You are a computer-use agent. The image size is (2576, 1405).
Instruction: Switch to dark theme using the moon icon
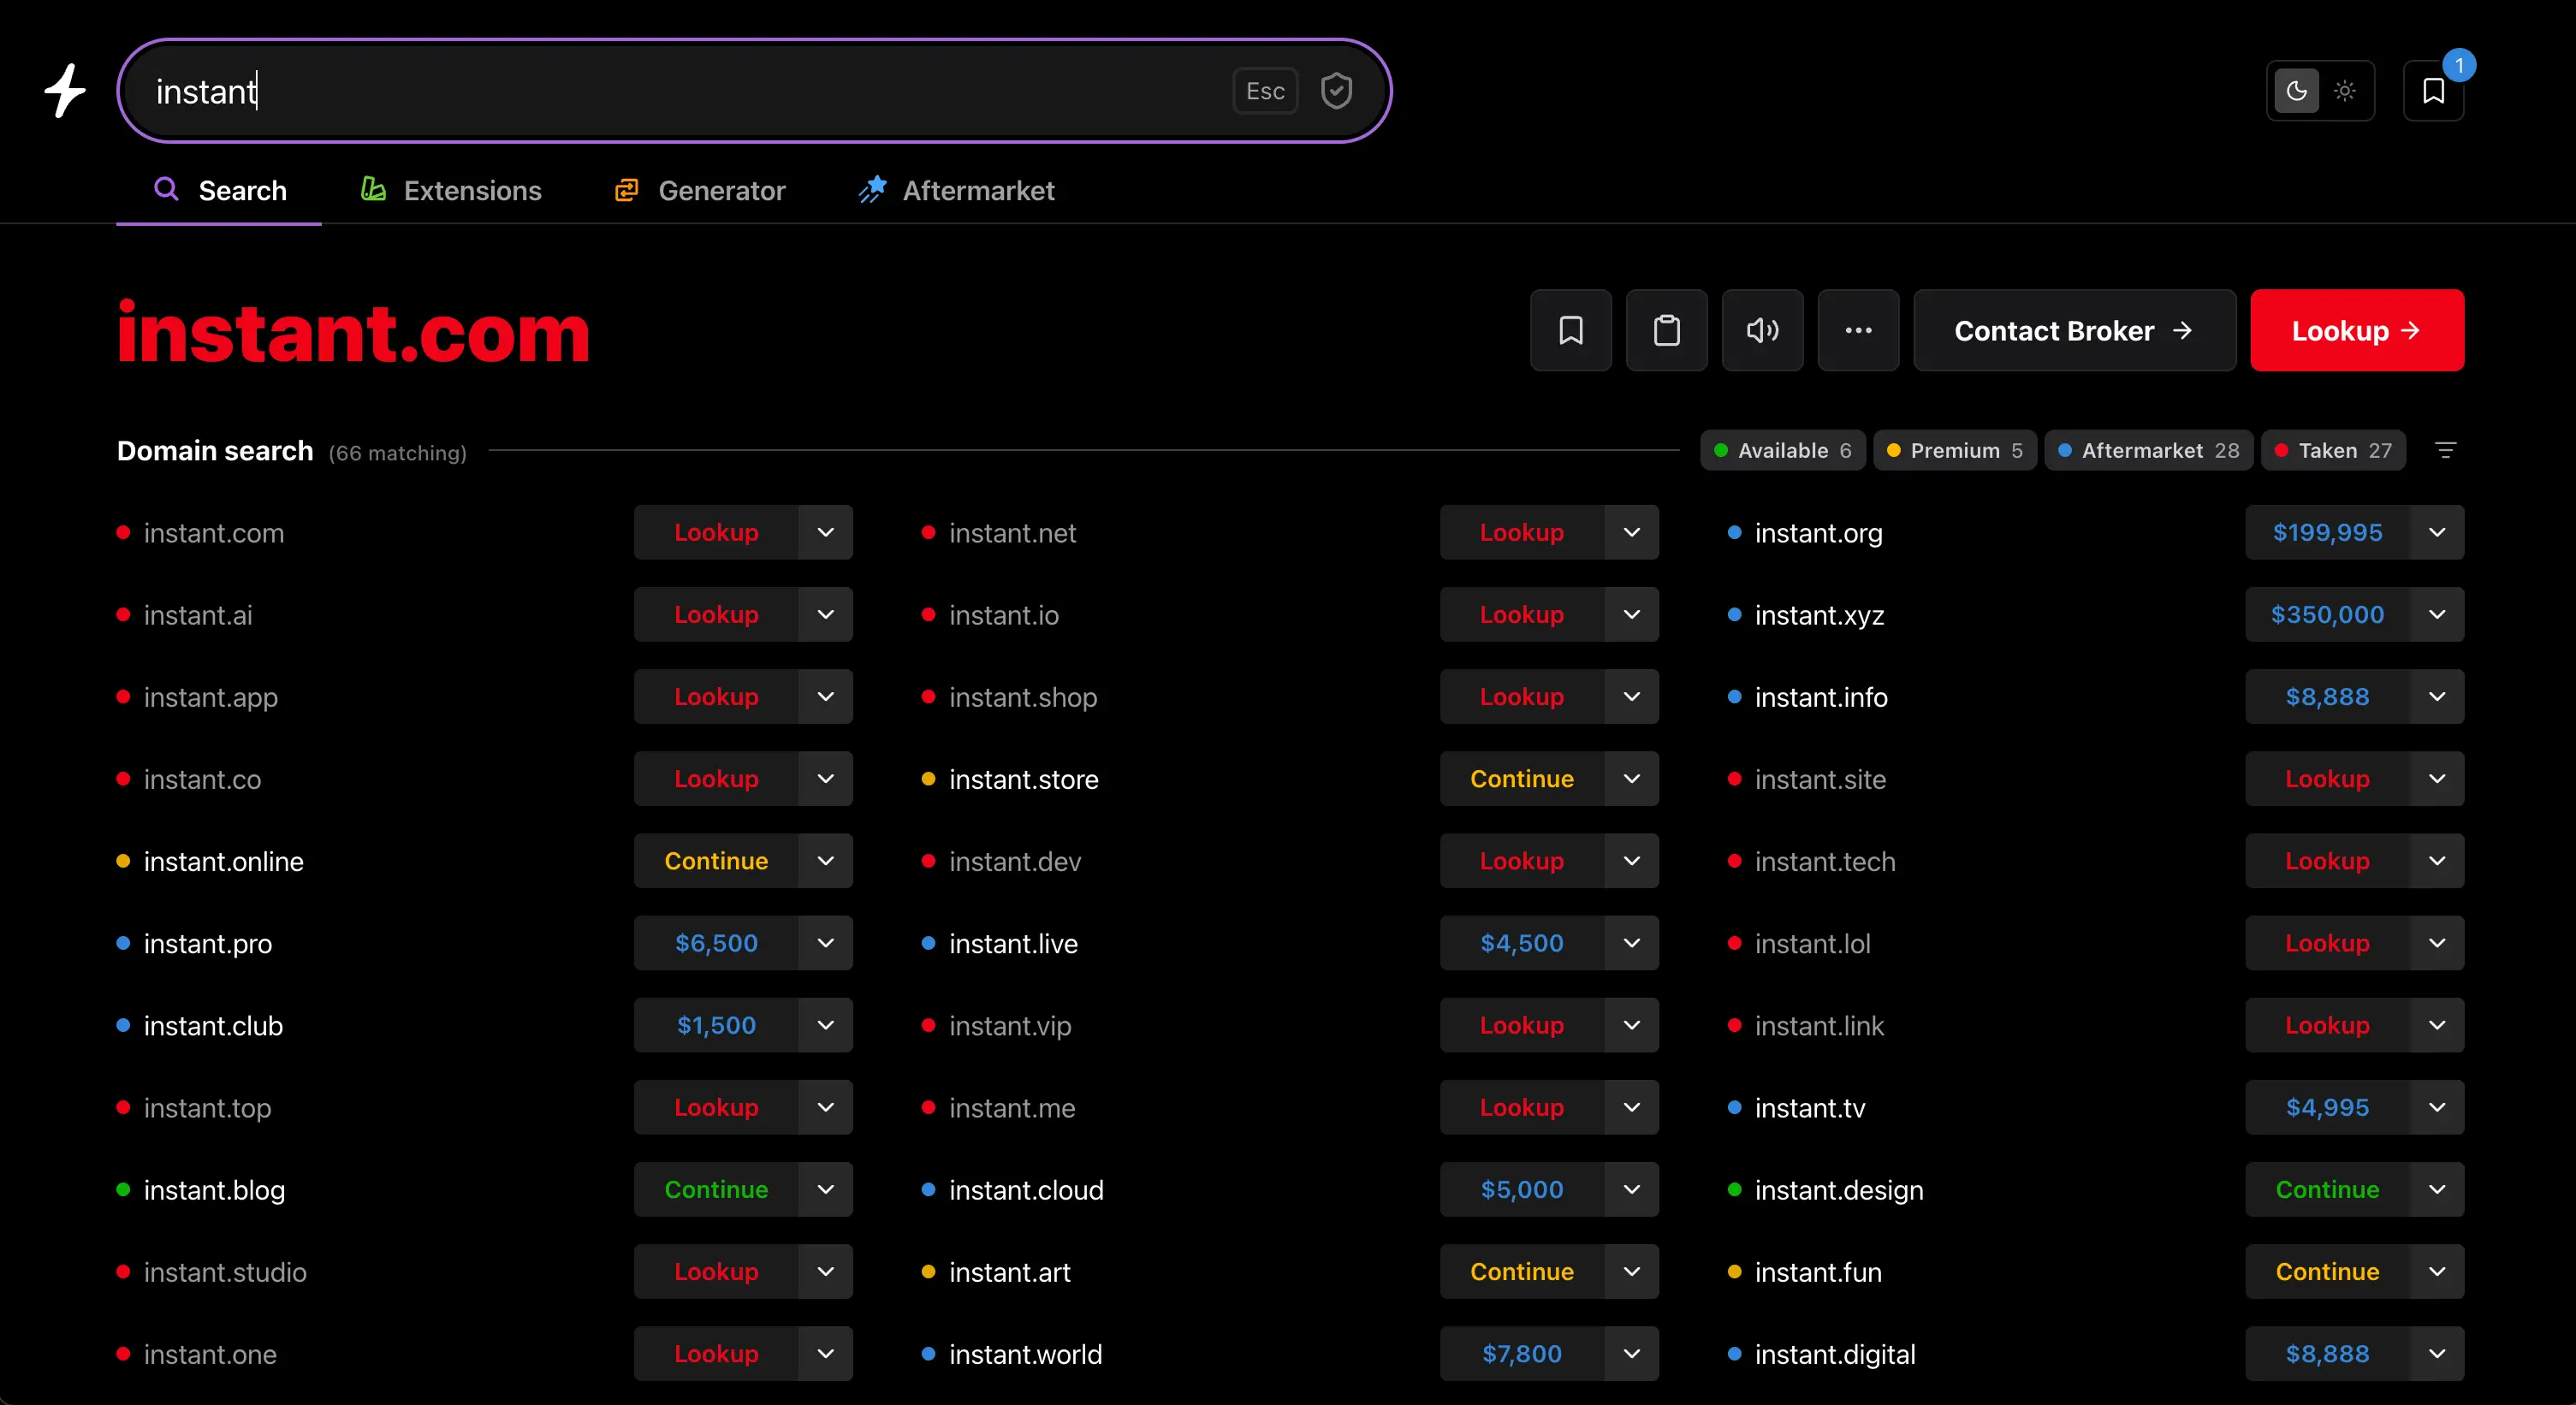(x=2295, y=90)
